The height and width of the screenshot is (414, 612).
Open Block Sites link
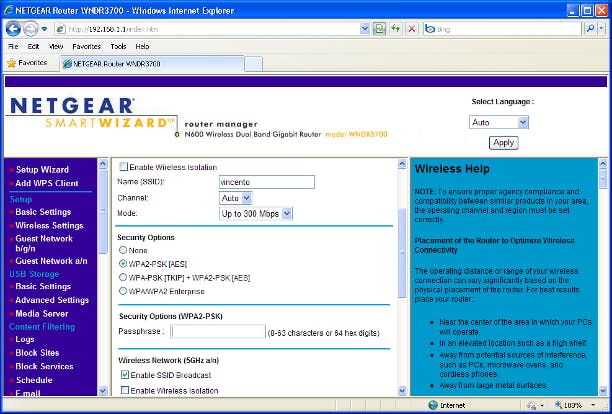pyautogui.click(x=37, y=353)
